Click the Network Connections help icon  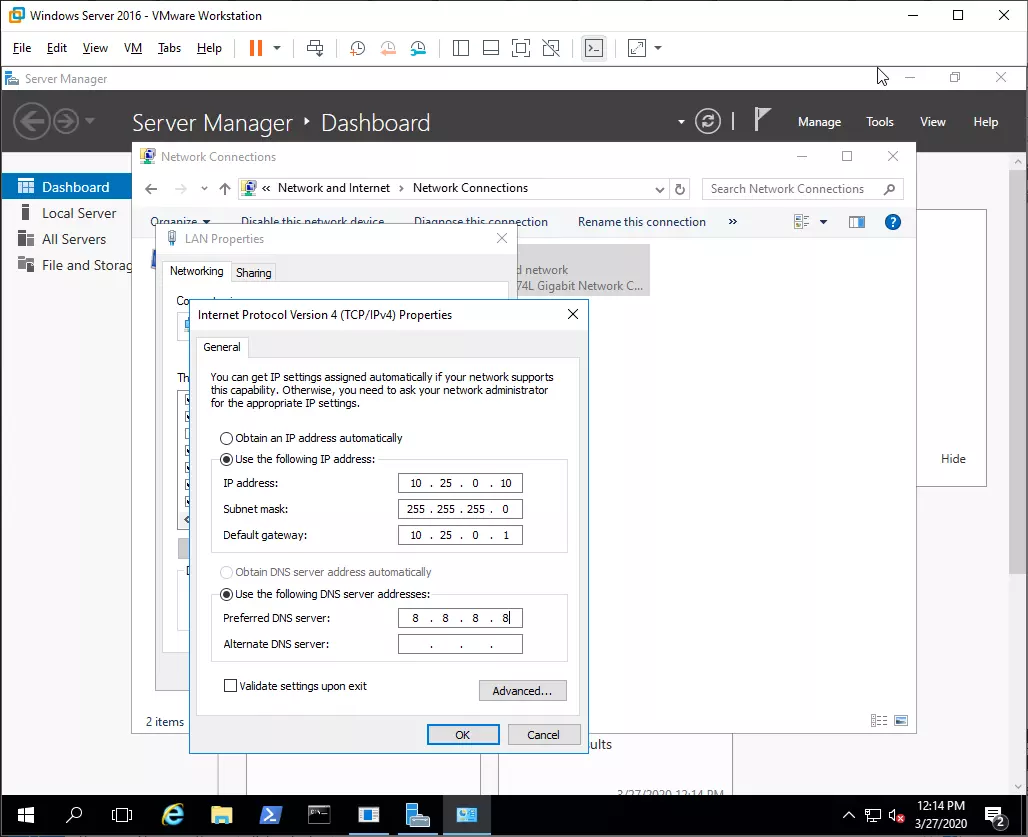894,222
